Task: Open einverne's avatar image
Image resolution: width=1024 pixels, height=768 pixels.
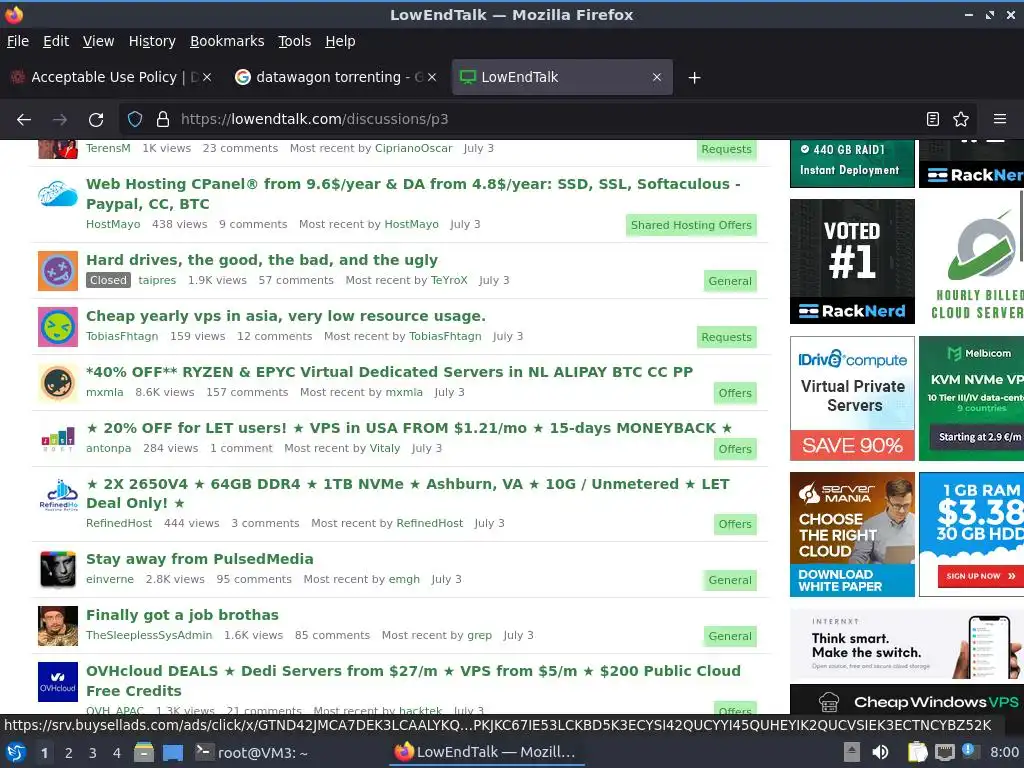Action: click(x=57, y=570)
